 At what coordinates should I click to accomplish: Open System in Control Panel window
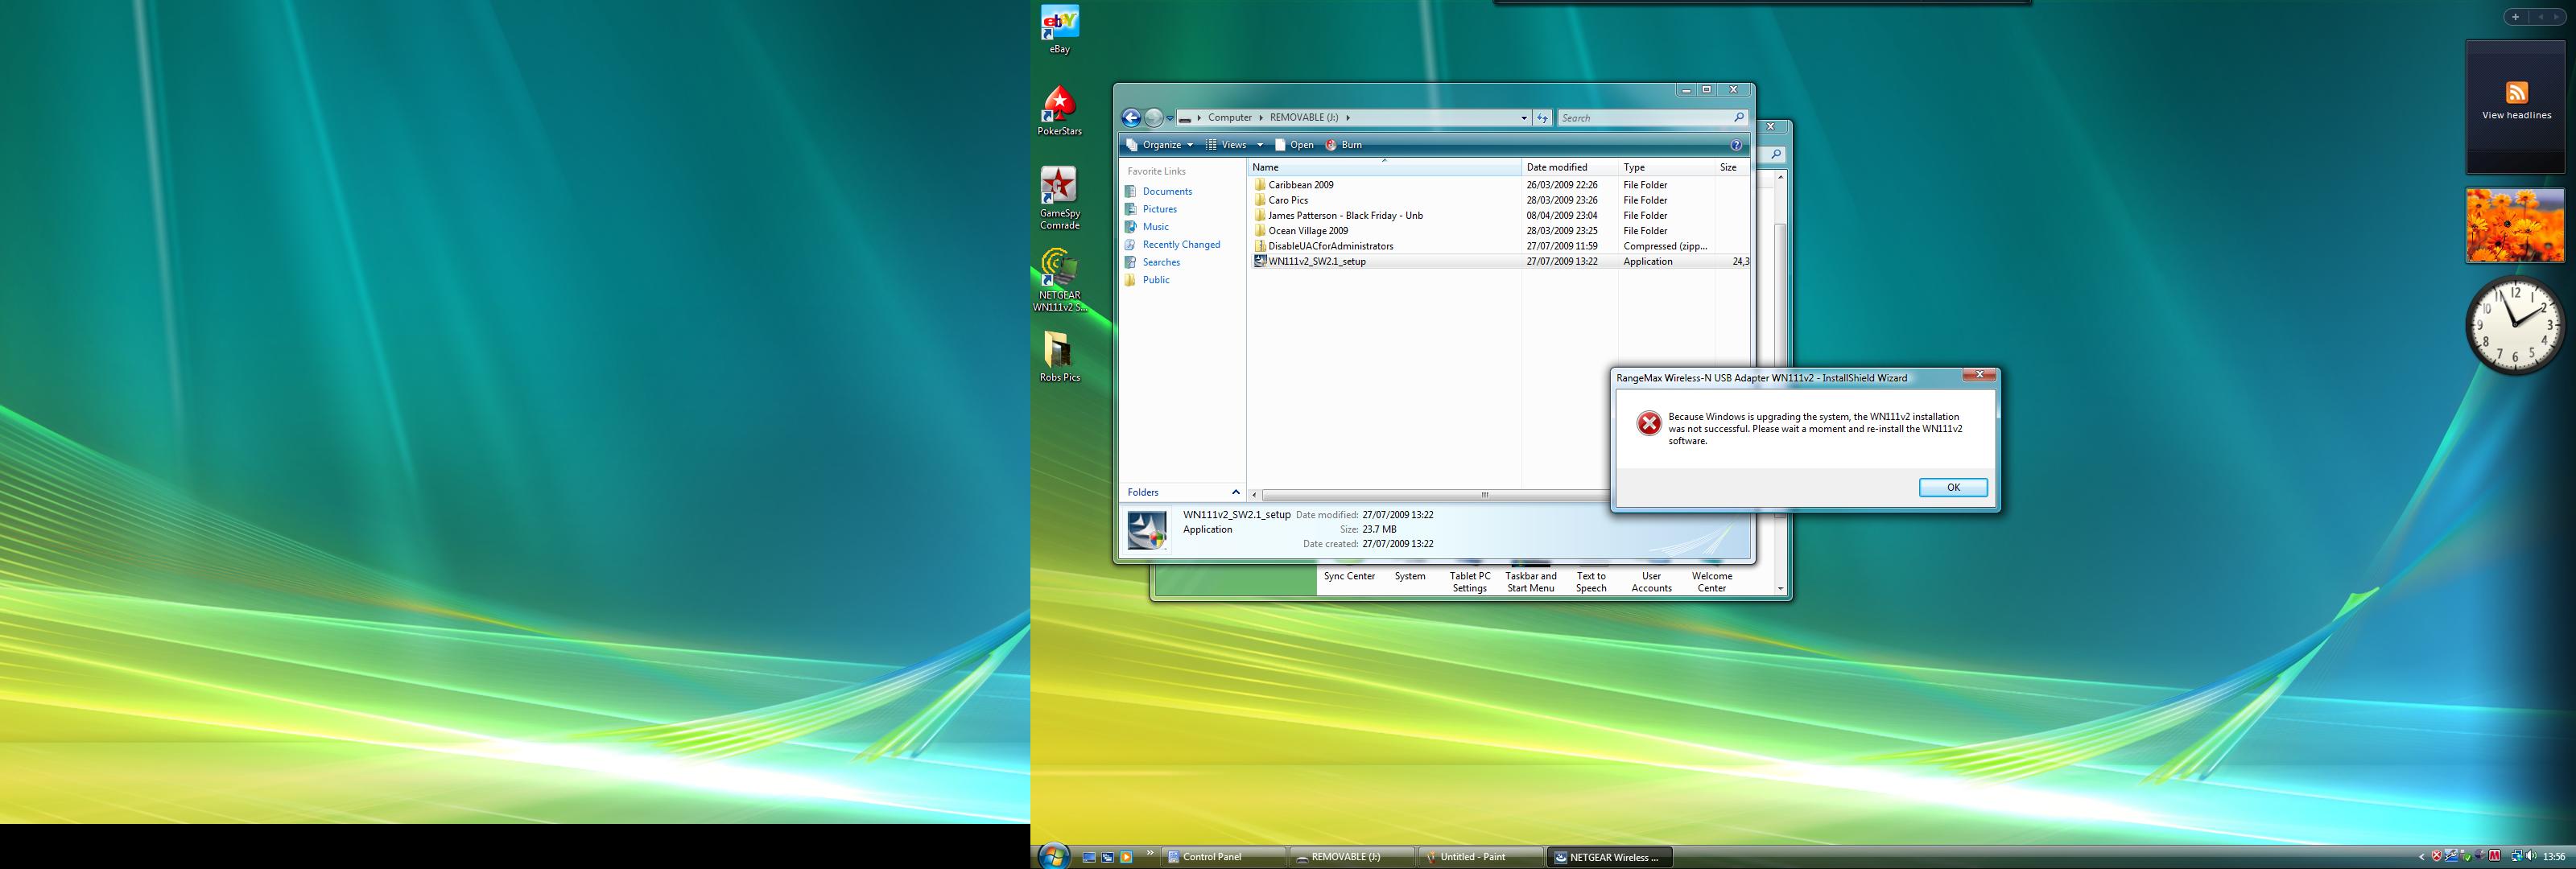click(1410, 577)
